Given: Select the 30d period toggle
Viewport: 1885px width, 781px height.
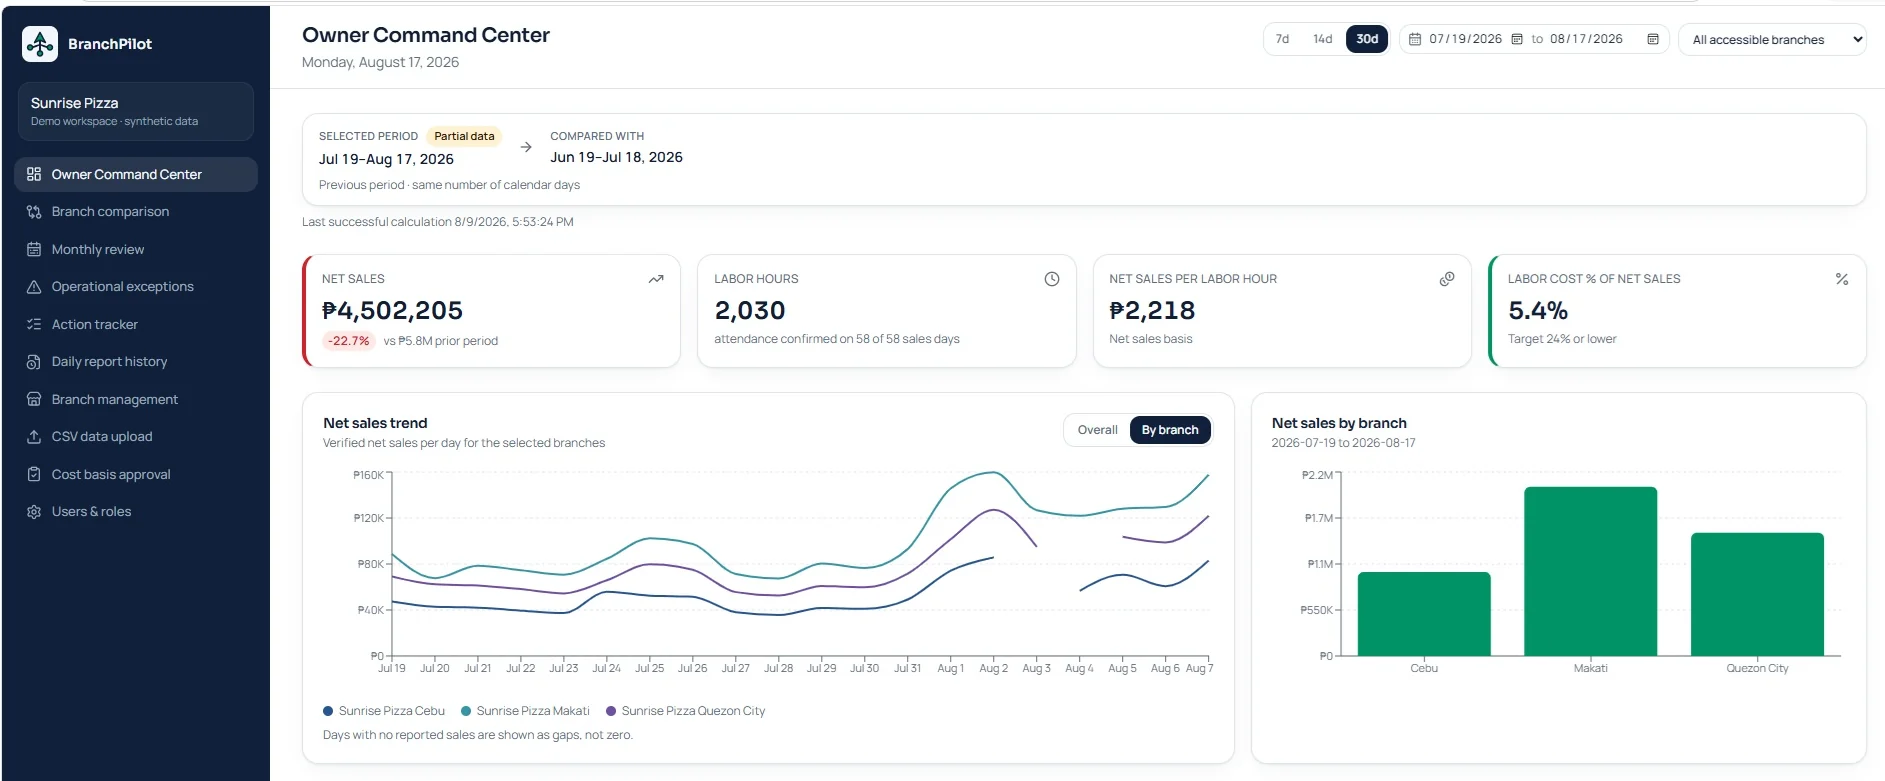Looking at the screenshot, I should 1367,39.
